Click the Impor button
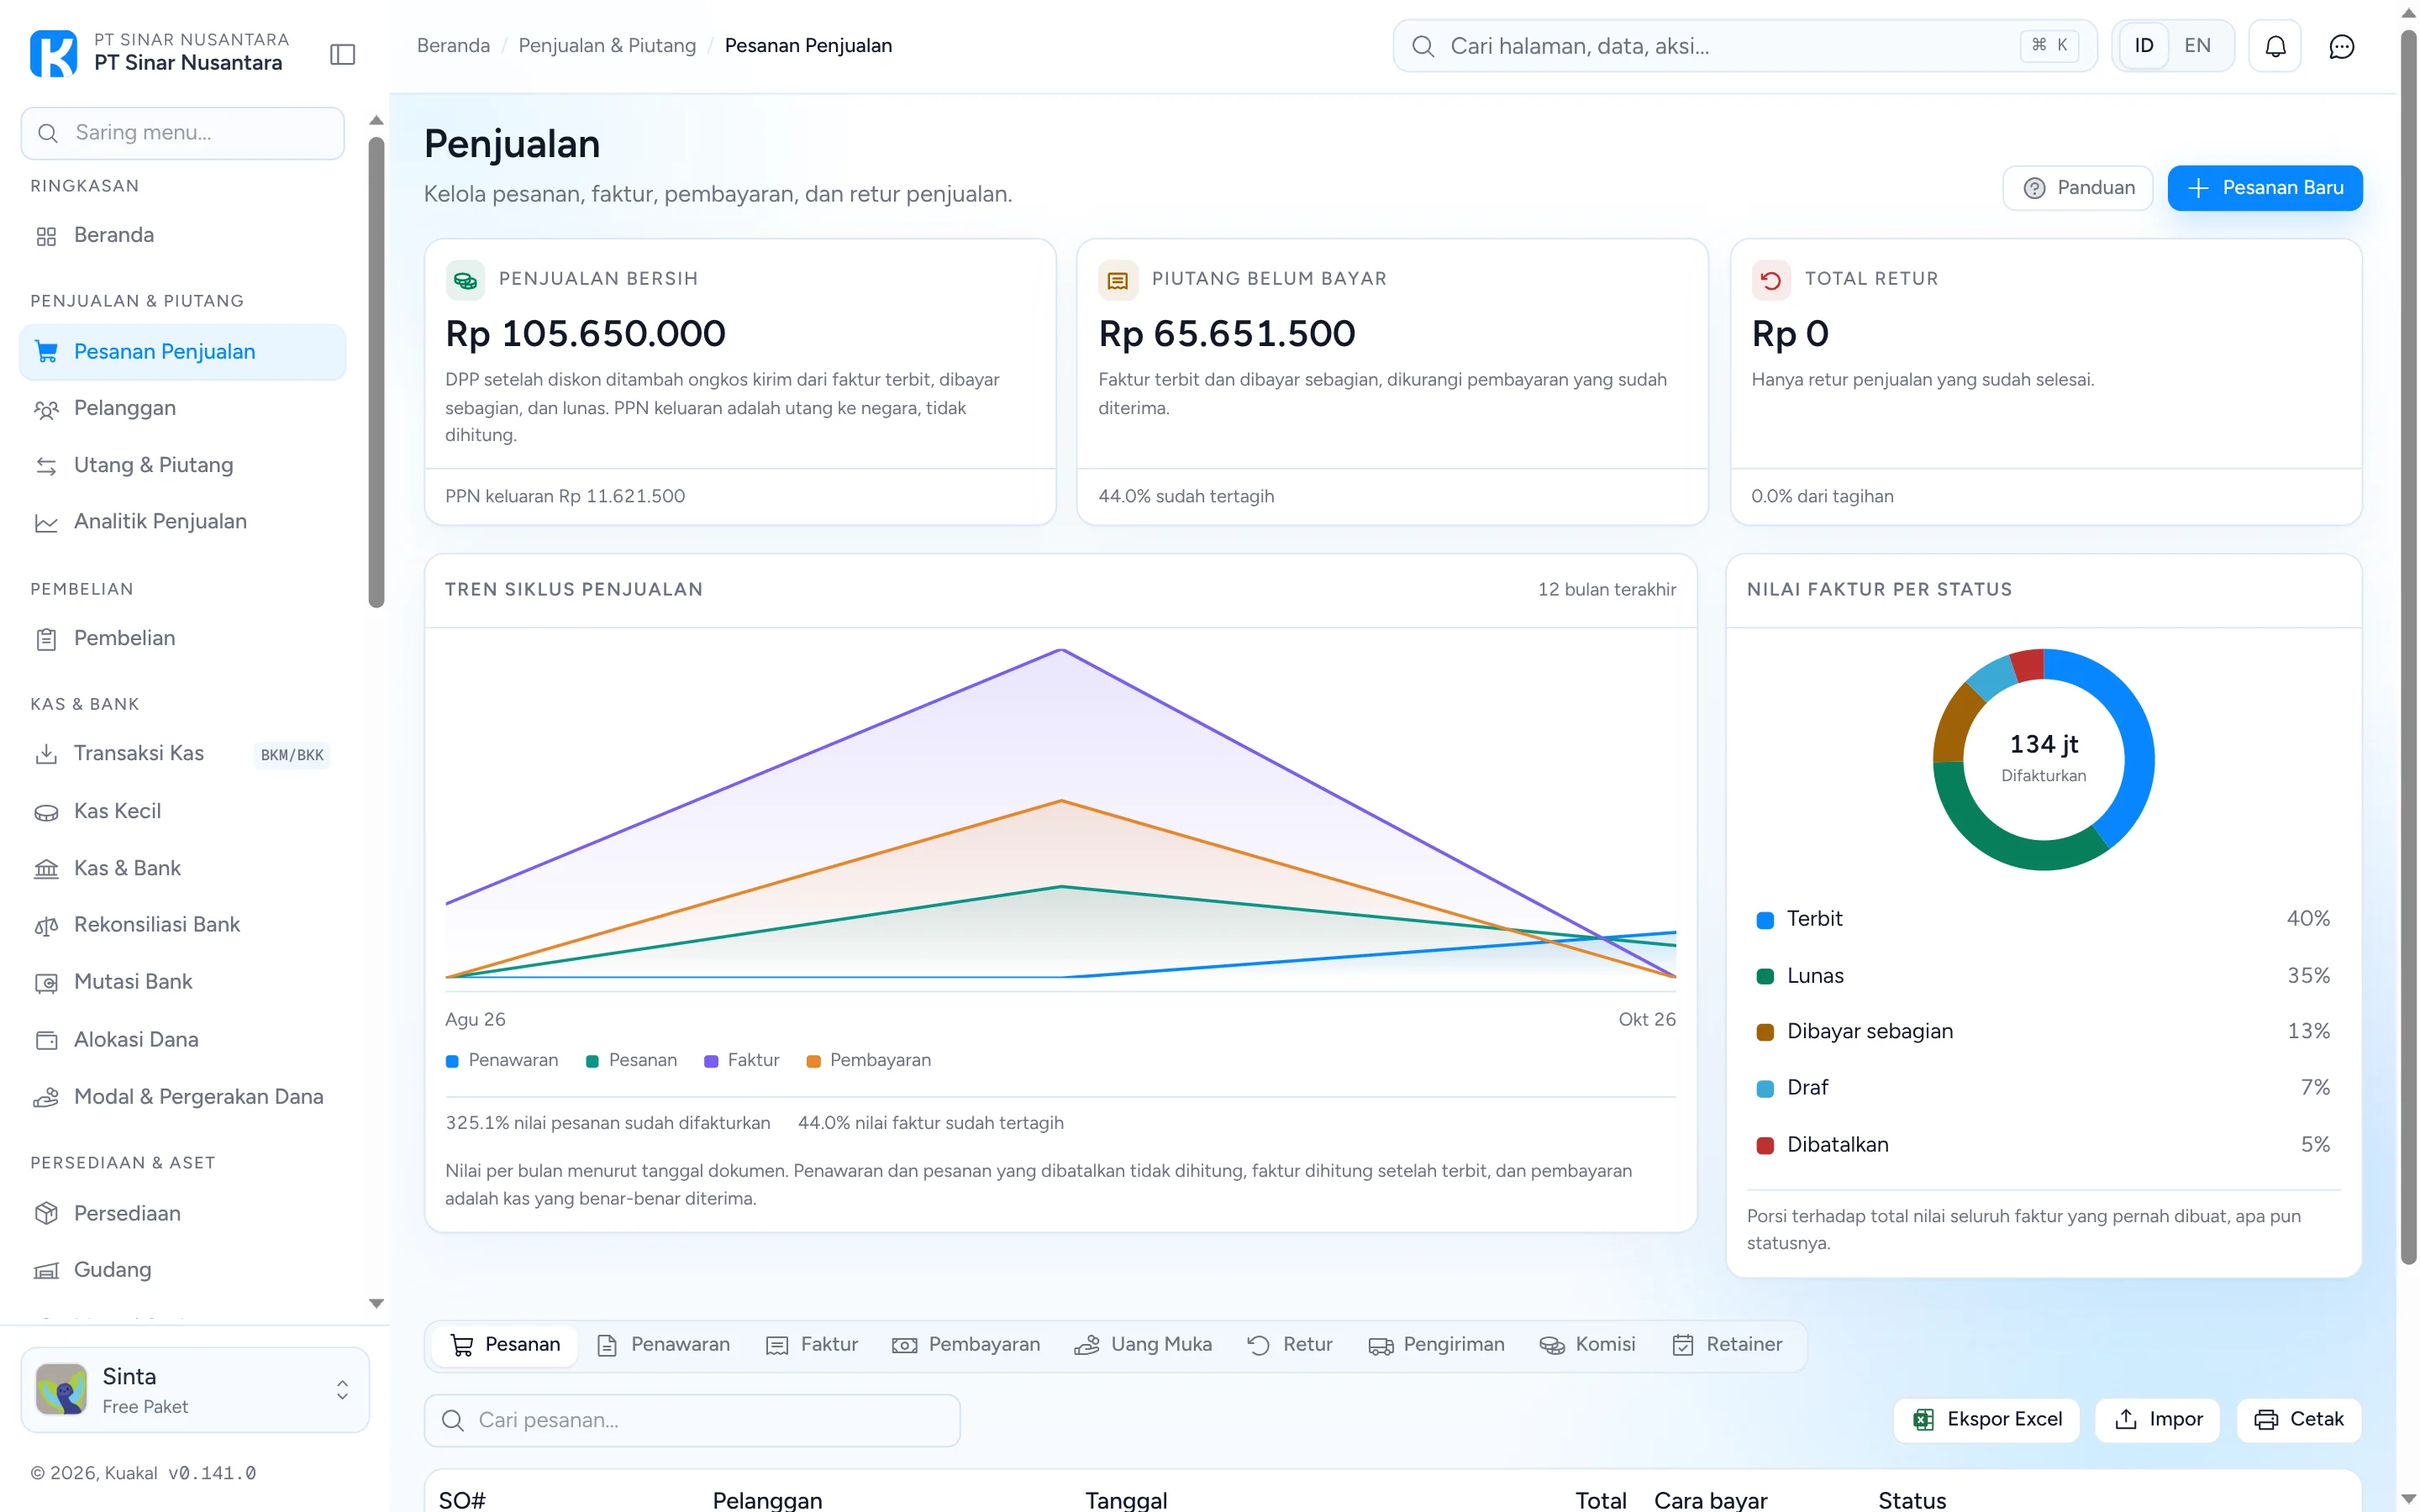Screen dimensions: 2420x1512 click(2158, 1421)
